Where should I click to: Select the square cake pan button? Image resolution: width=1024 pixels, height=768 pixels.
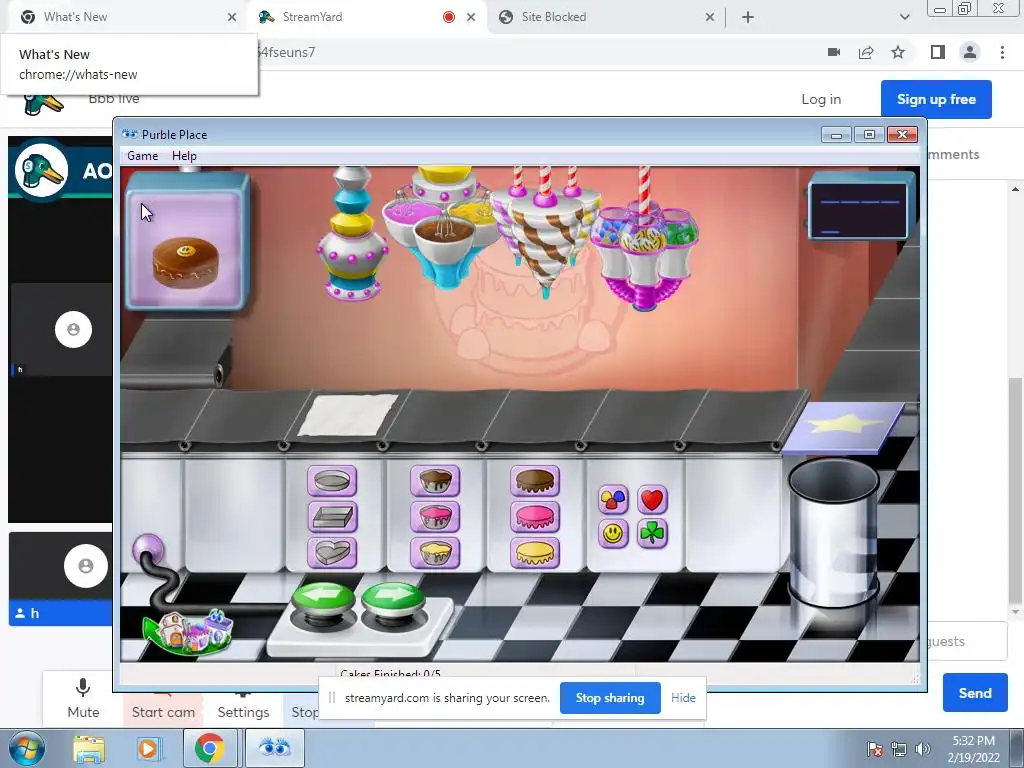332,517
